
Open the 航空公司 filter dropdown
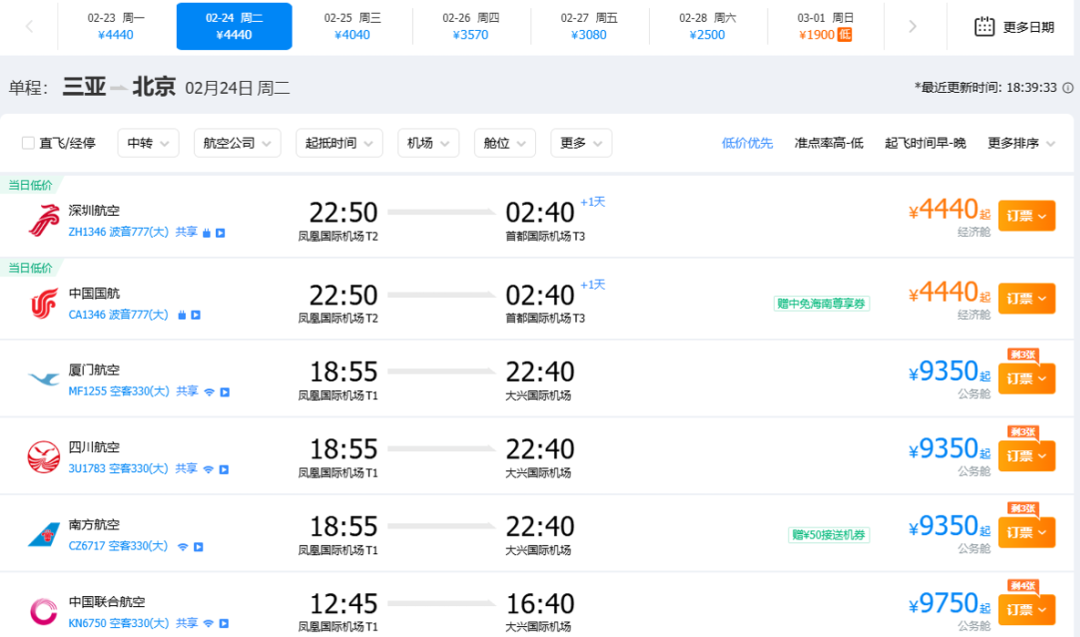click(237, 143)
